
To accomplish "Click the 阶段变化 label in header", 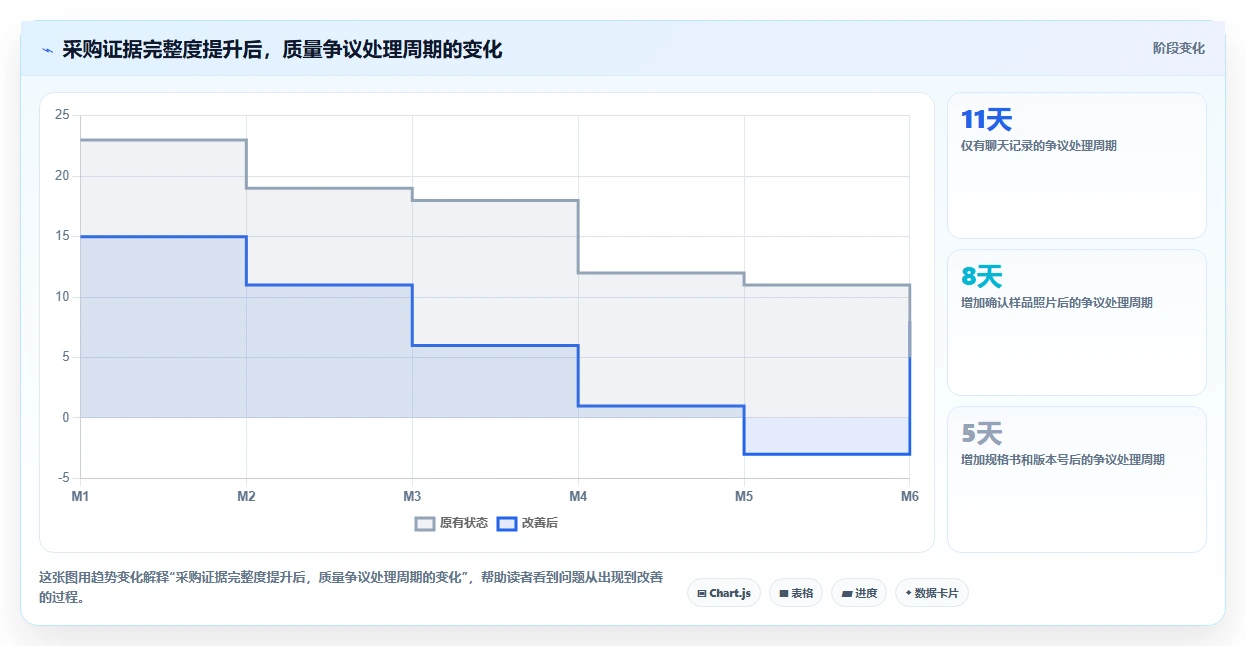I will pos(1179,48).
